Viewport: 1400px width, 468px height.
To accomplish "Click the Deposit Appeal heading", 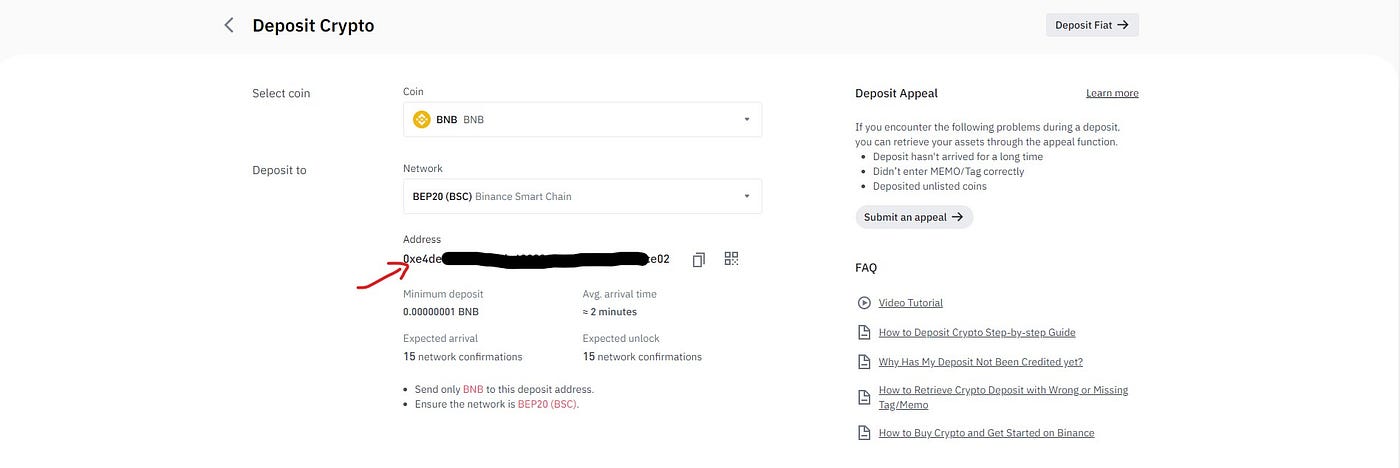I will (x=896, y=93).
